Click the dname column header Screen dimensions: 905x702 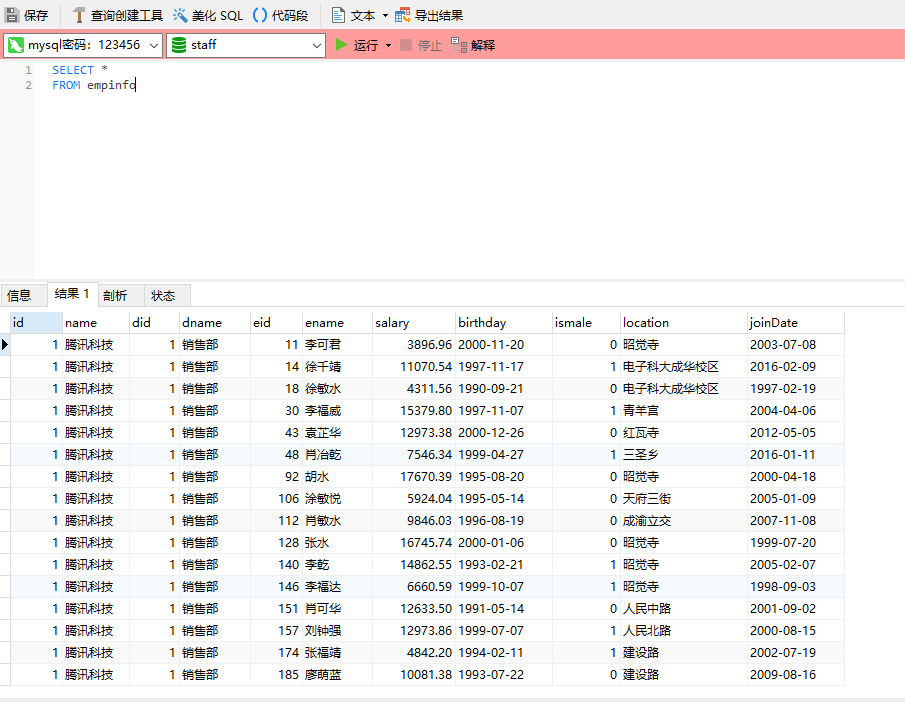pyautogui.click(x=215, y=323)
